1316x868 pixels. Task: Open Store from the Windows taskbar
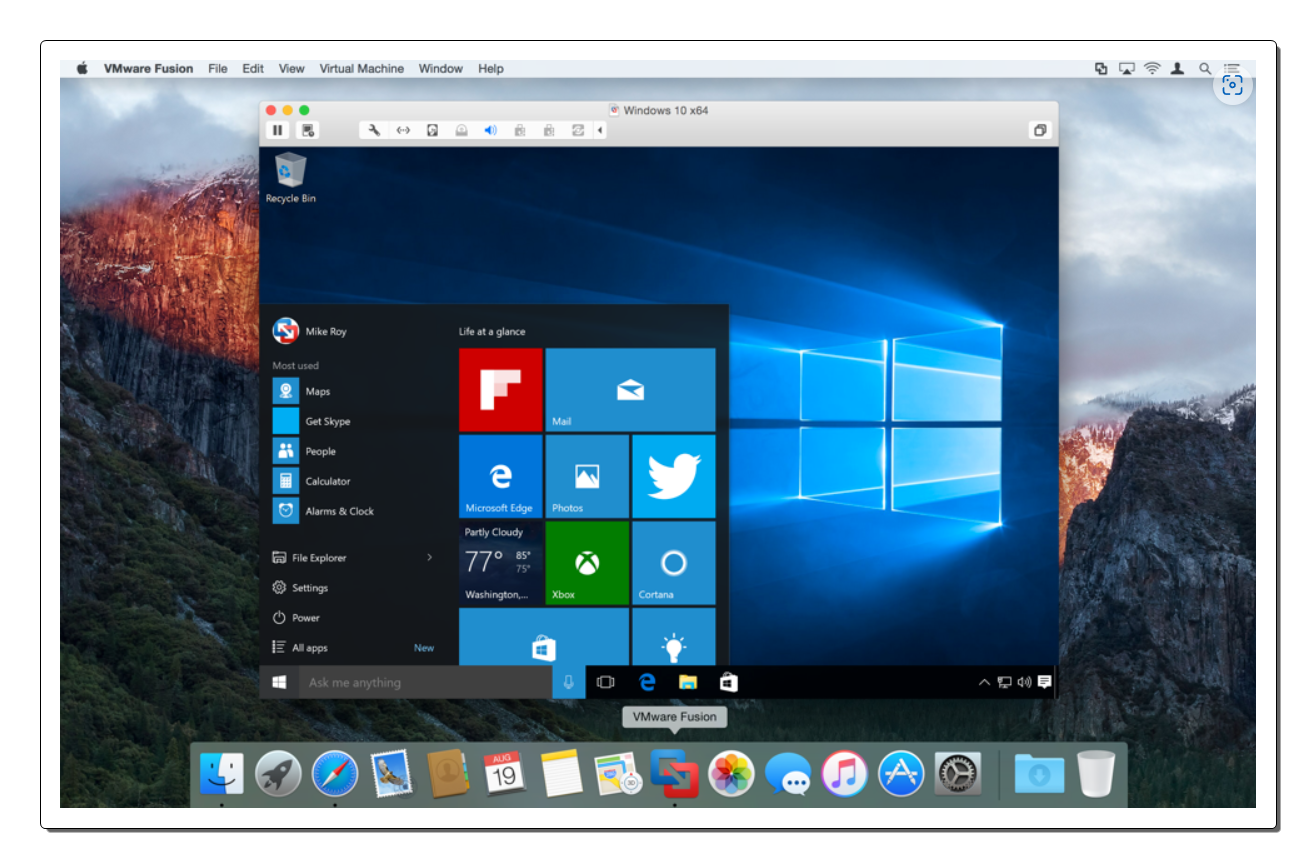(x=729, y=682)
